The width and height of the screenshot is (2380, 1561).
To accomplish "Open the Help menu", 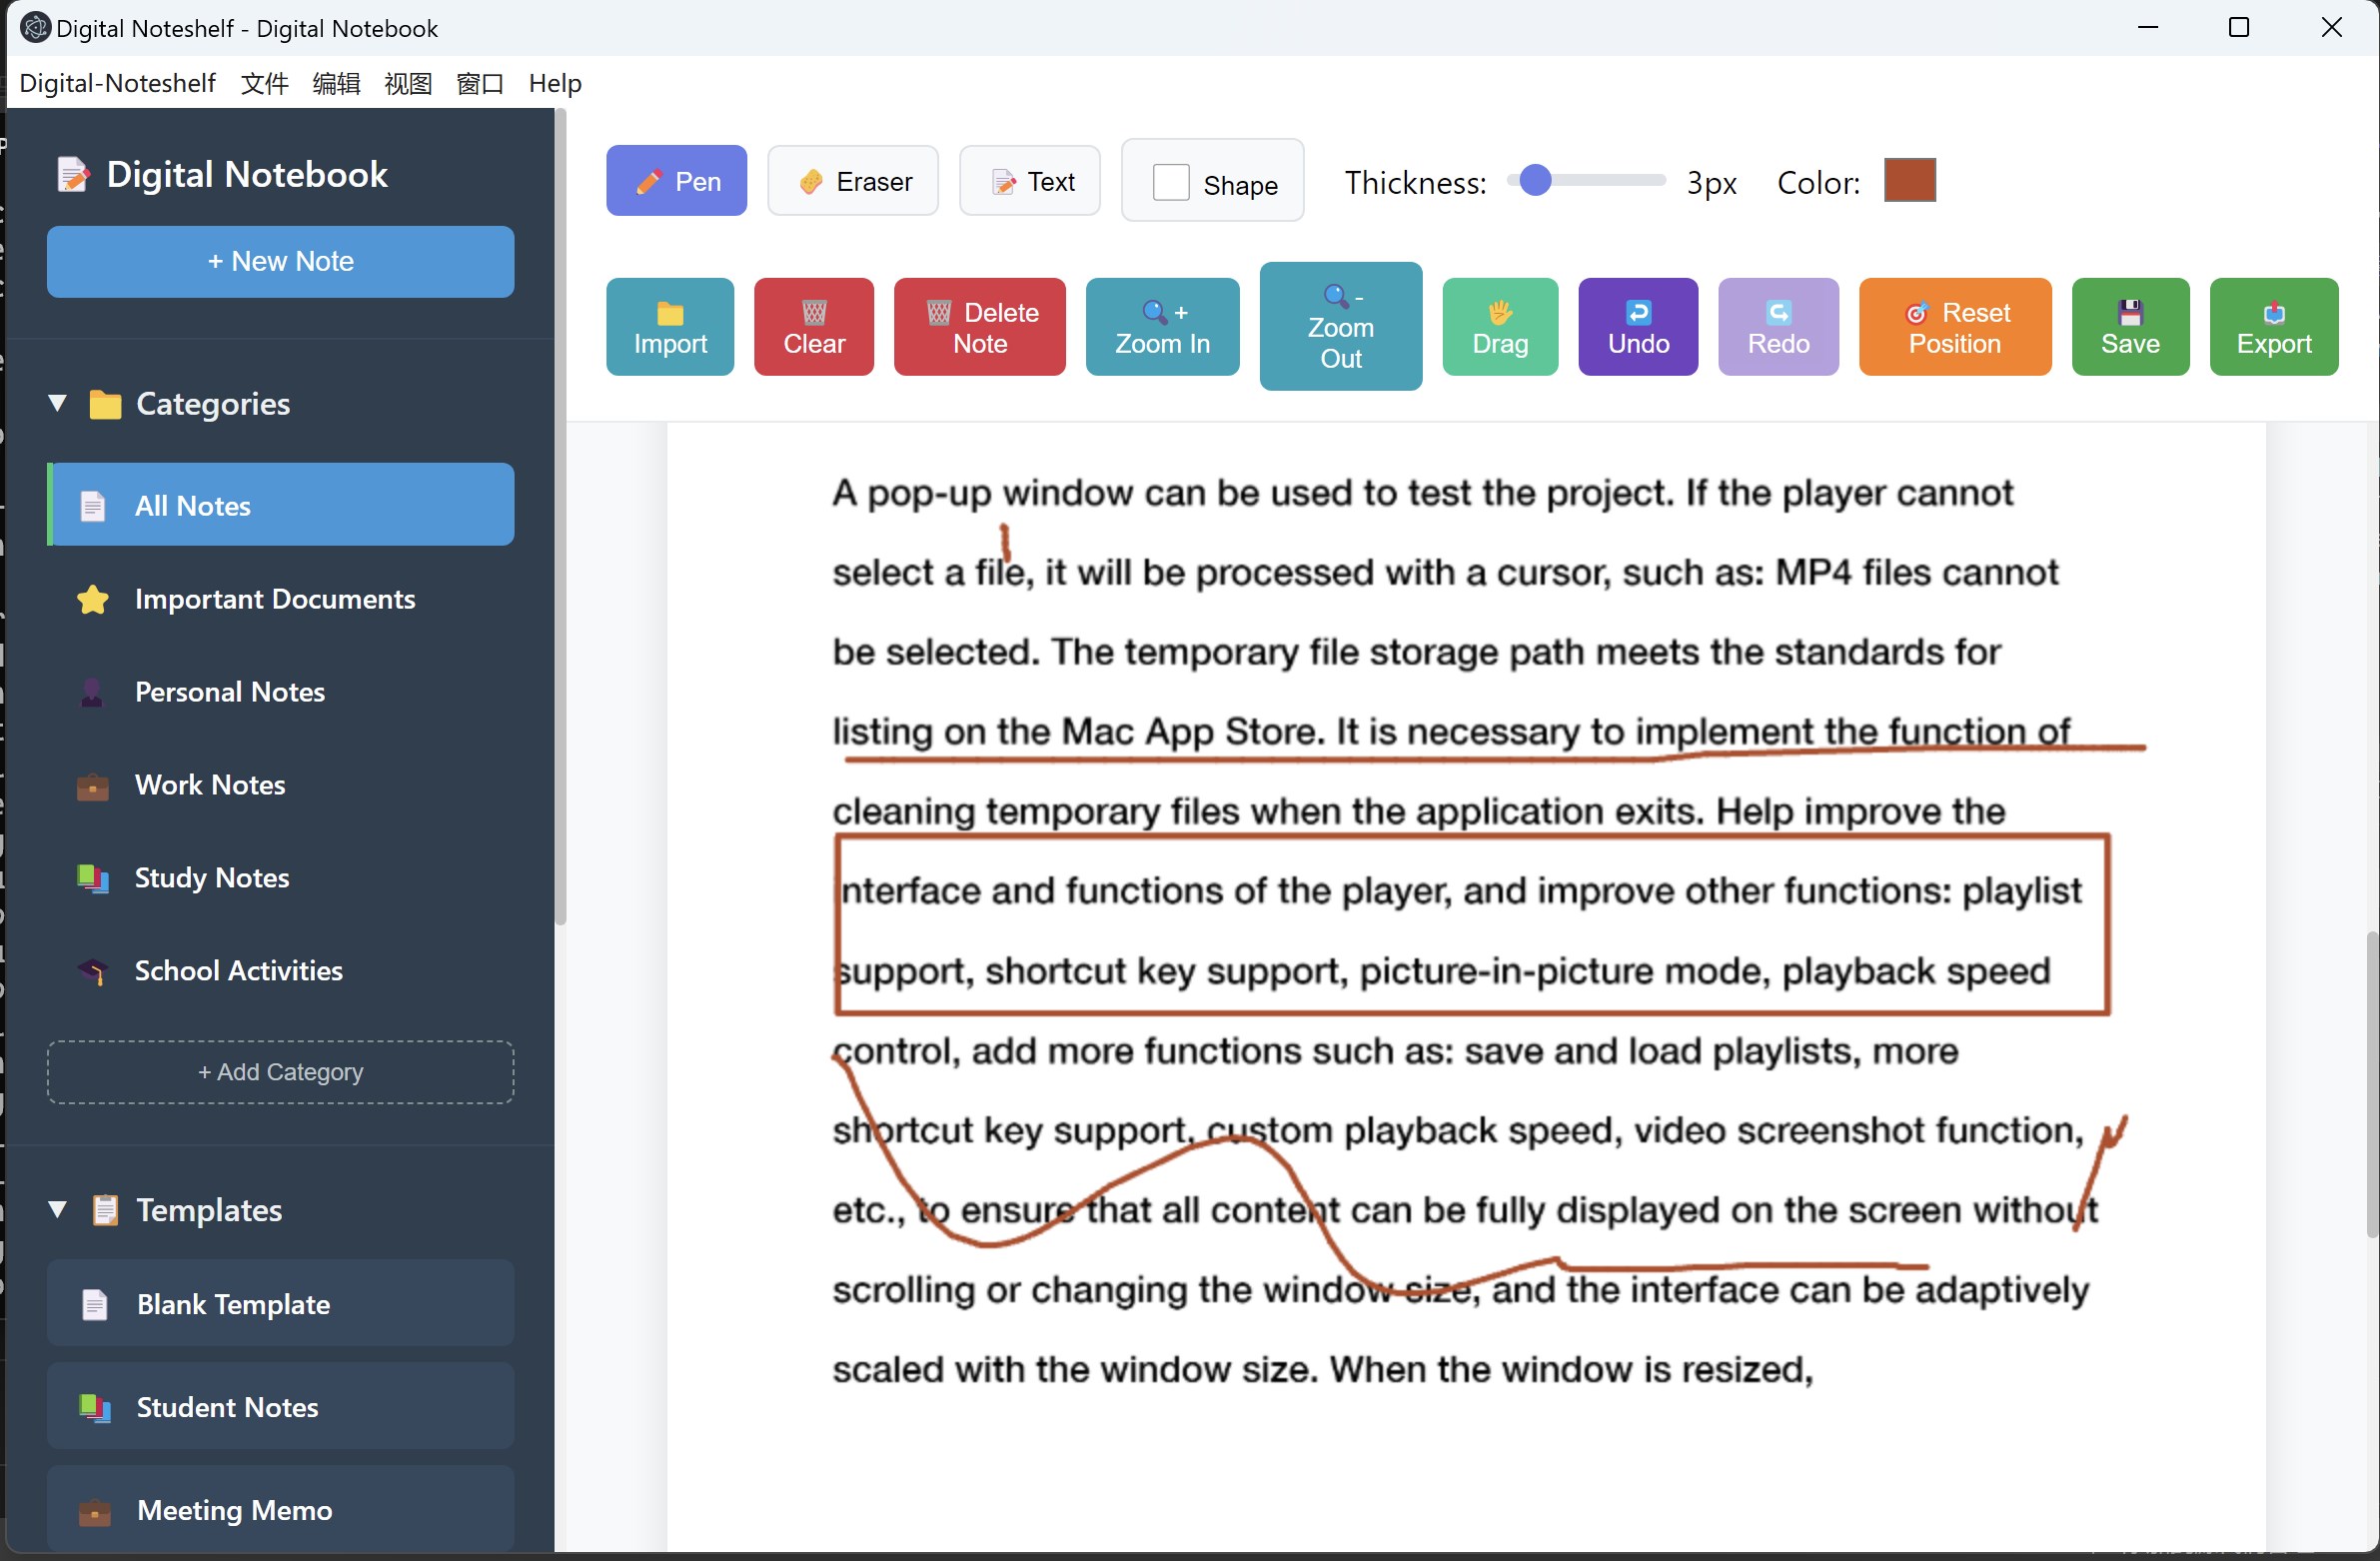I will 555,84.
